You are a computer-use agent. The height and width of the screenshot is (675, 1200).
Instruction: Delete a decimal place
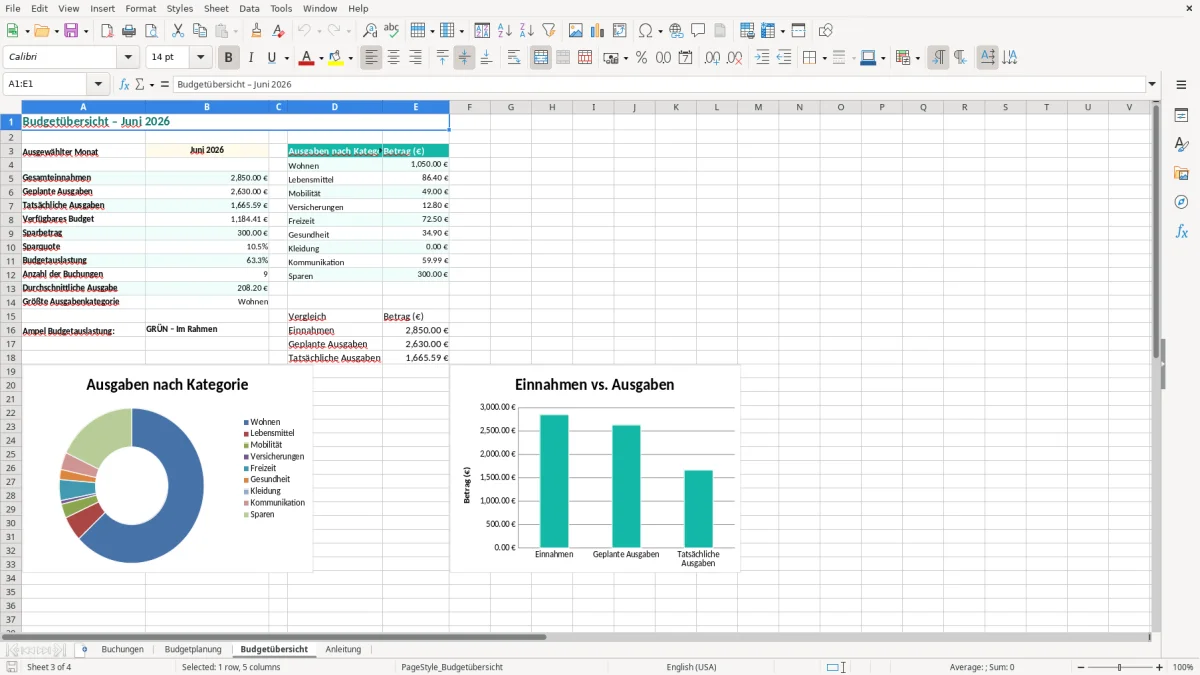[734, 58]
